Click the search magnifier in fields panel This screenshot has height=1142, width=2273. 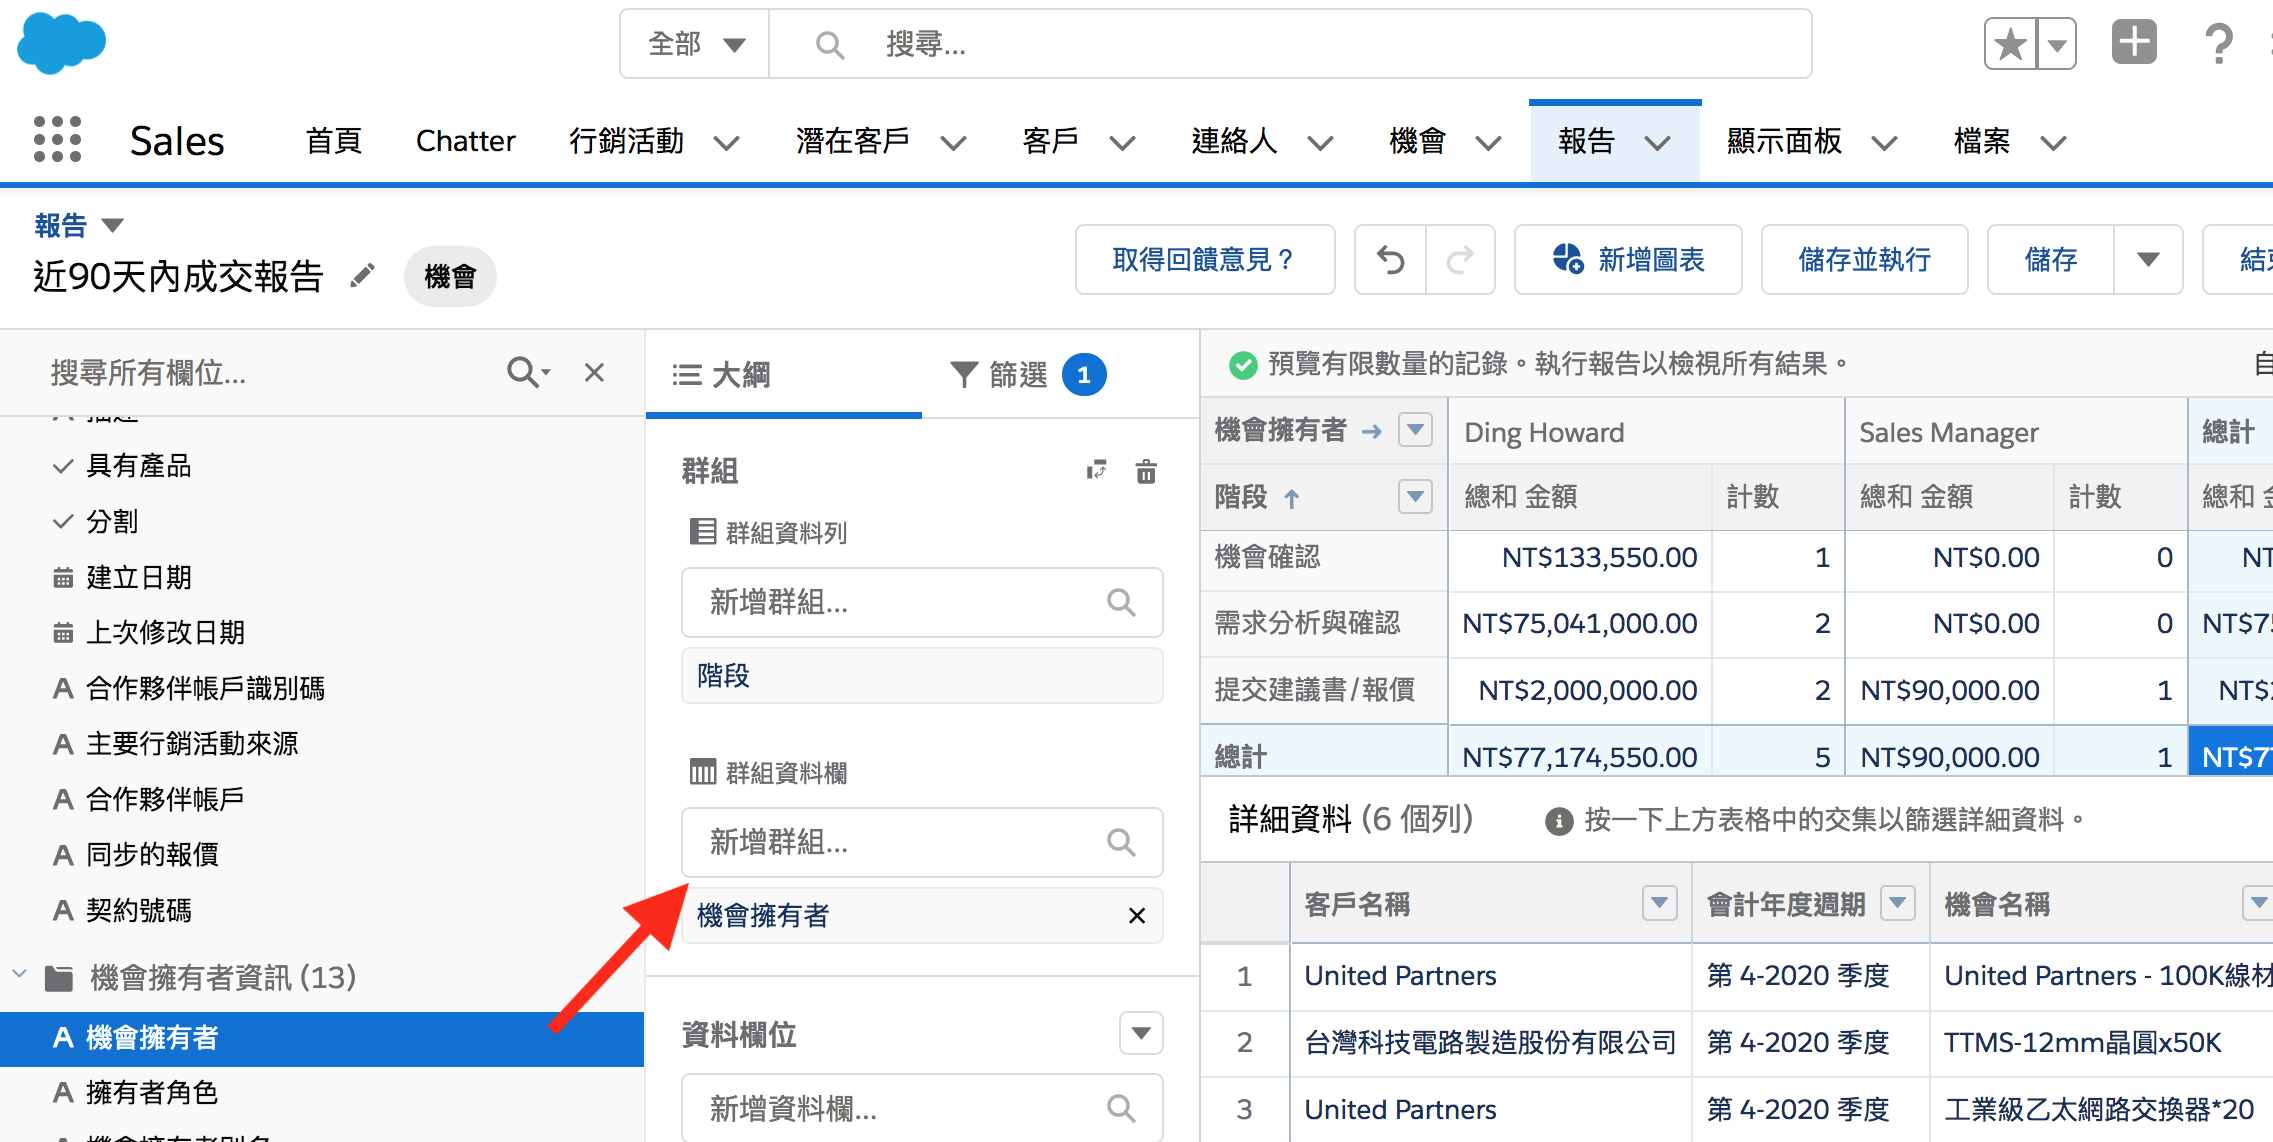(x=527, y=372)
